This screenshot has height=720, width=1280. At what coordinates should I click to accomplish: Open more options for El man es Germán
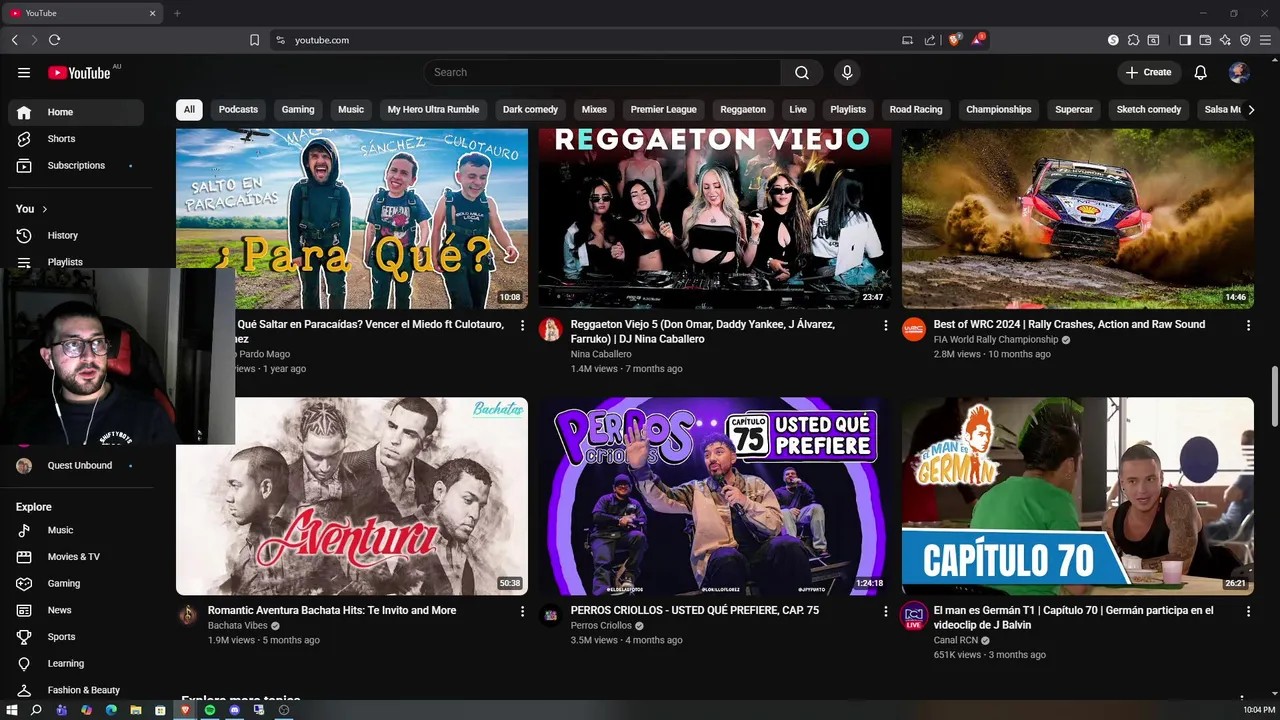click(1248, 611)
